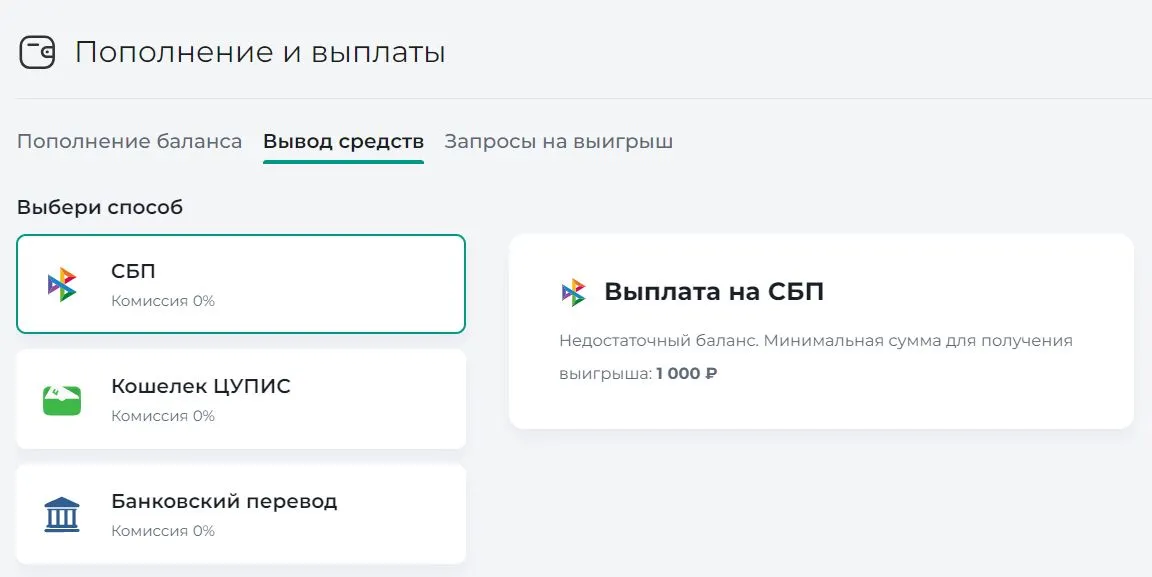Viewport: 1152px width, 577px height.
Task: Select the active Вывод средств tab
Action: (343, 141)
